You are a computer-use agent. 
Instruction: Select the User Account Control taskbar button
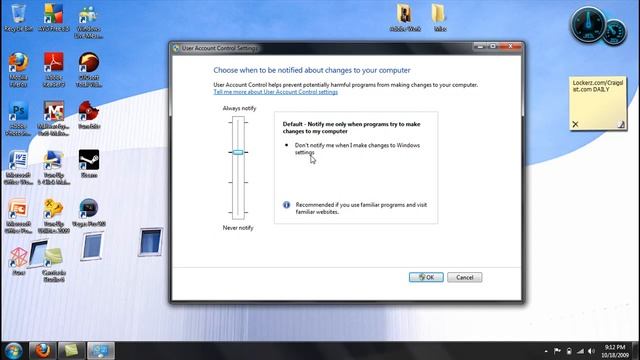click(x=100, y=351)
